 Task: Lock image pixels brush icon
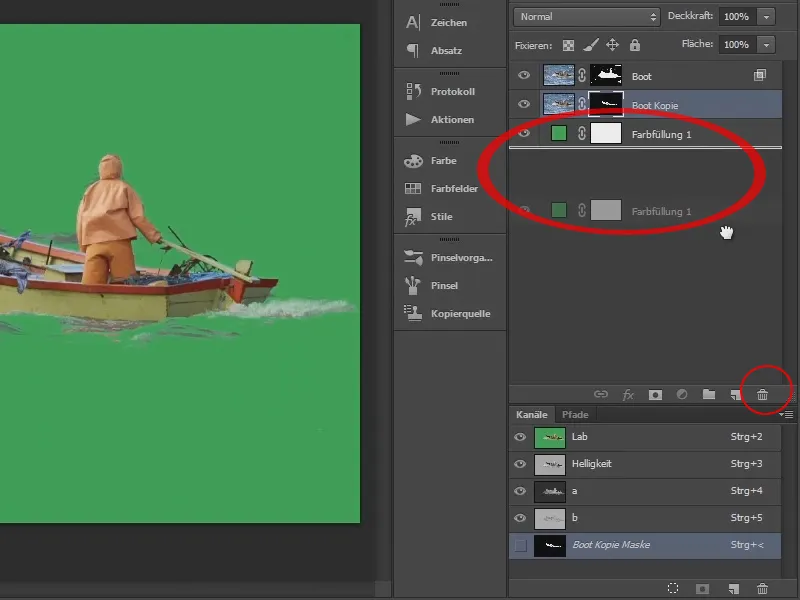591,45
